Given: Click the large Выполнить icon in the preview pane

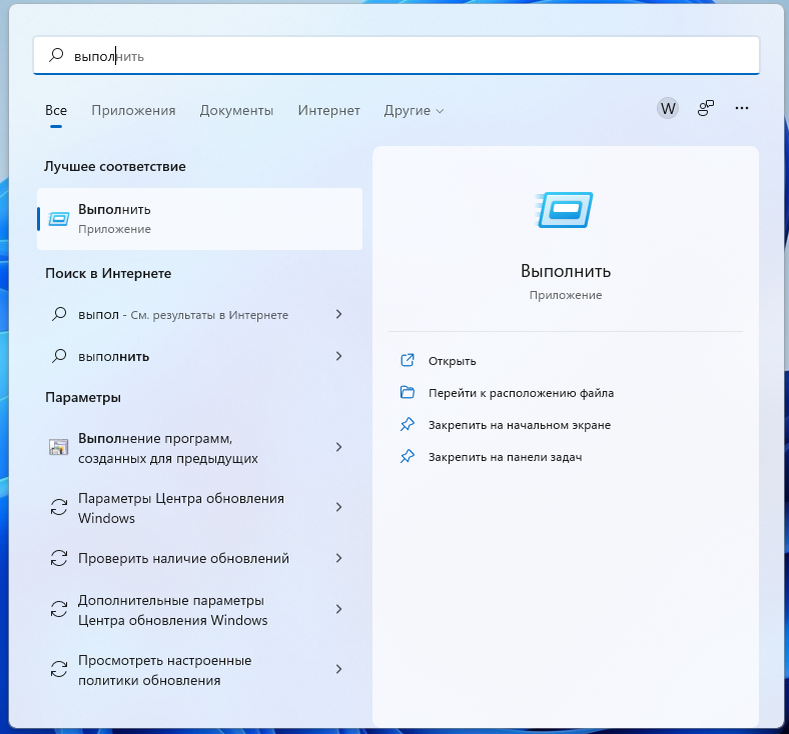Looking at the screenshot, I should [x=565, y=210].
